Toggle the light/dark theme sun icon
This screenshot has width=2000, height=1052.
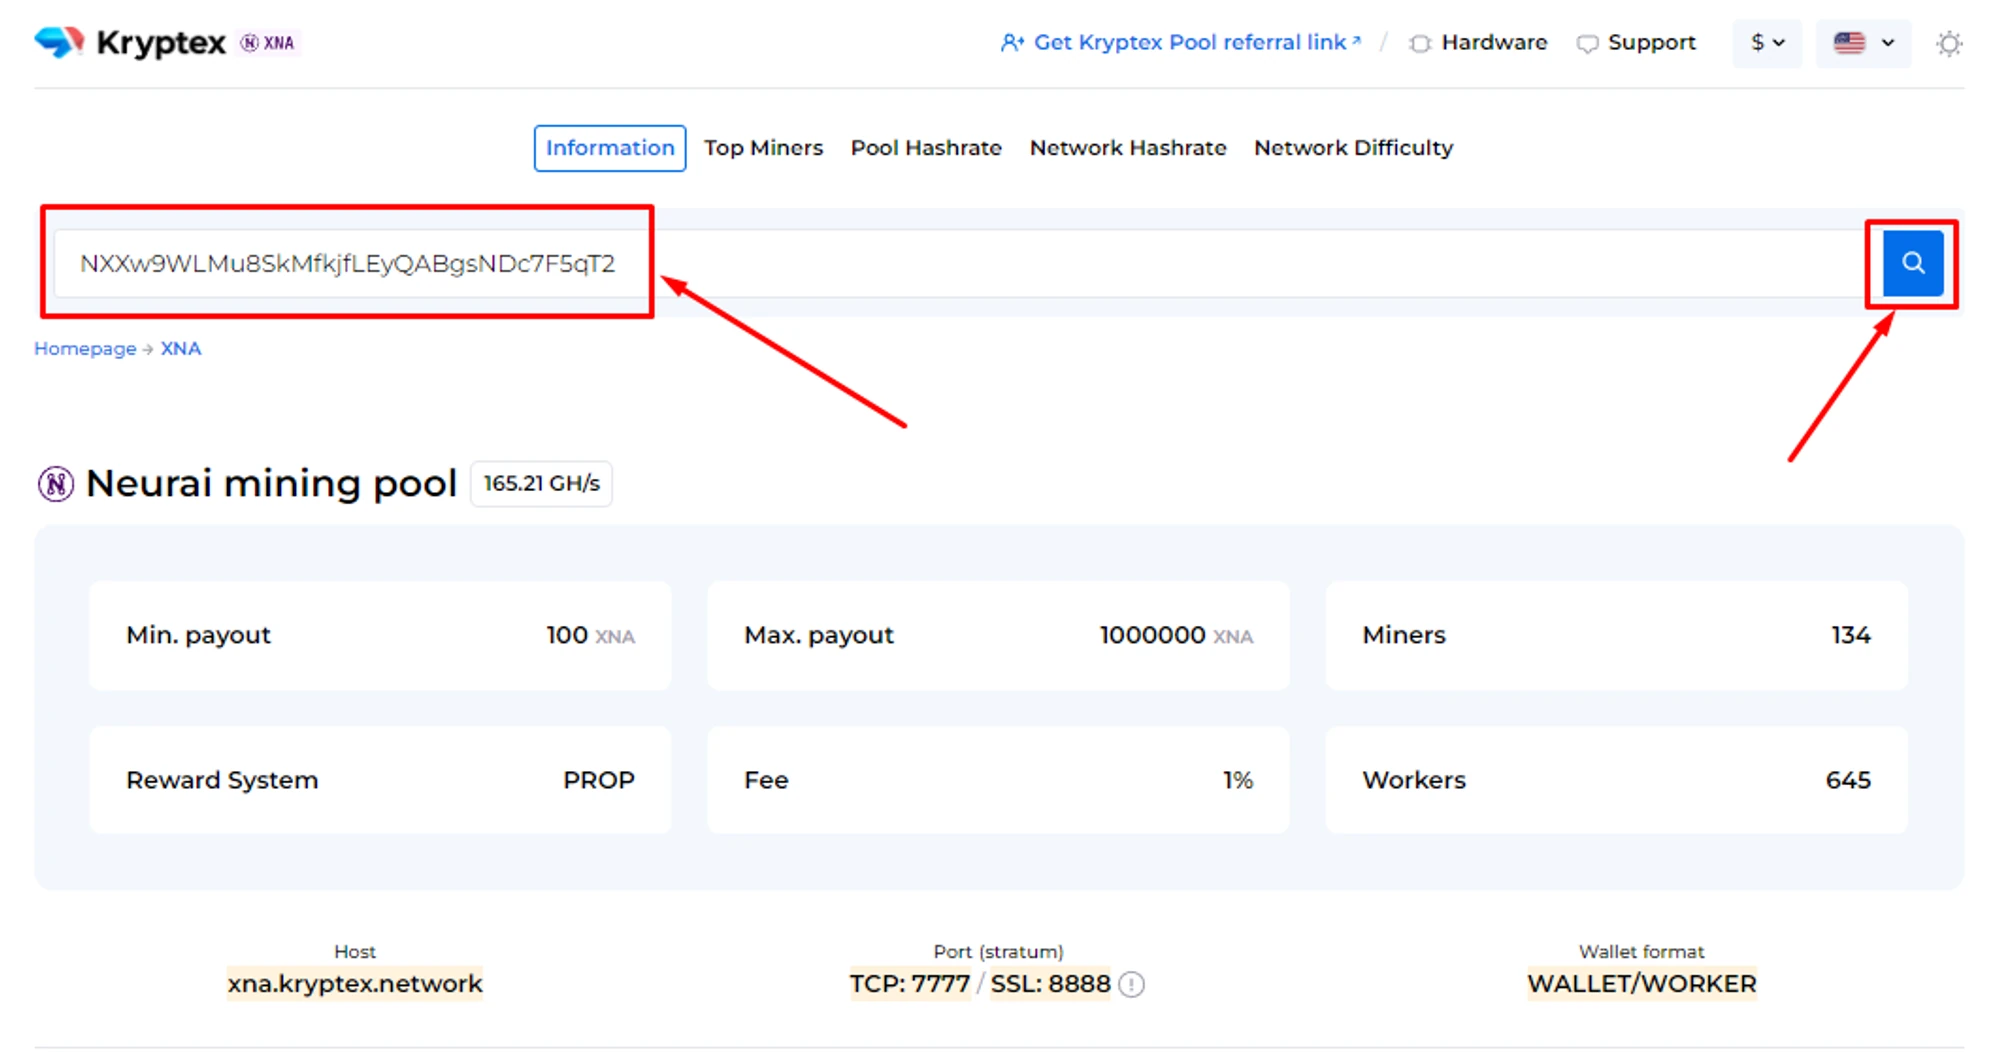pos(1948,44)
